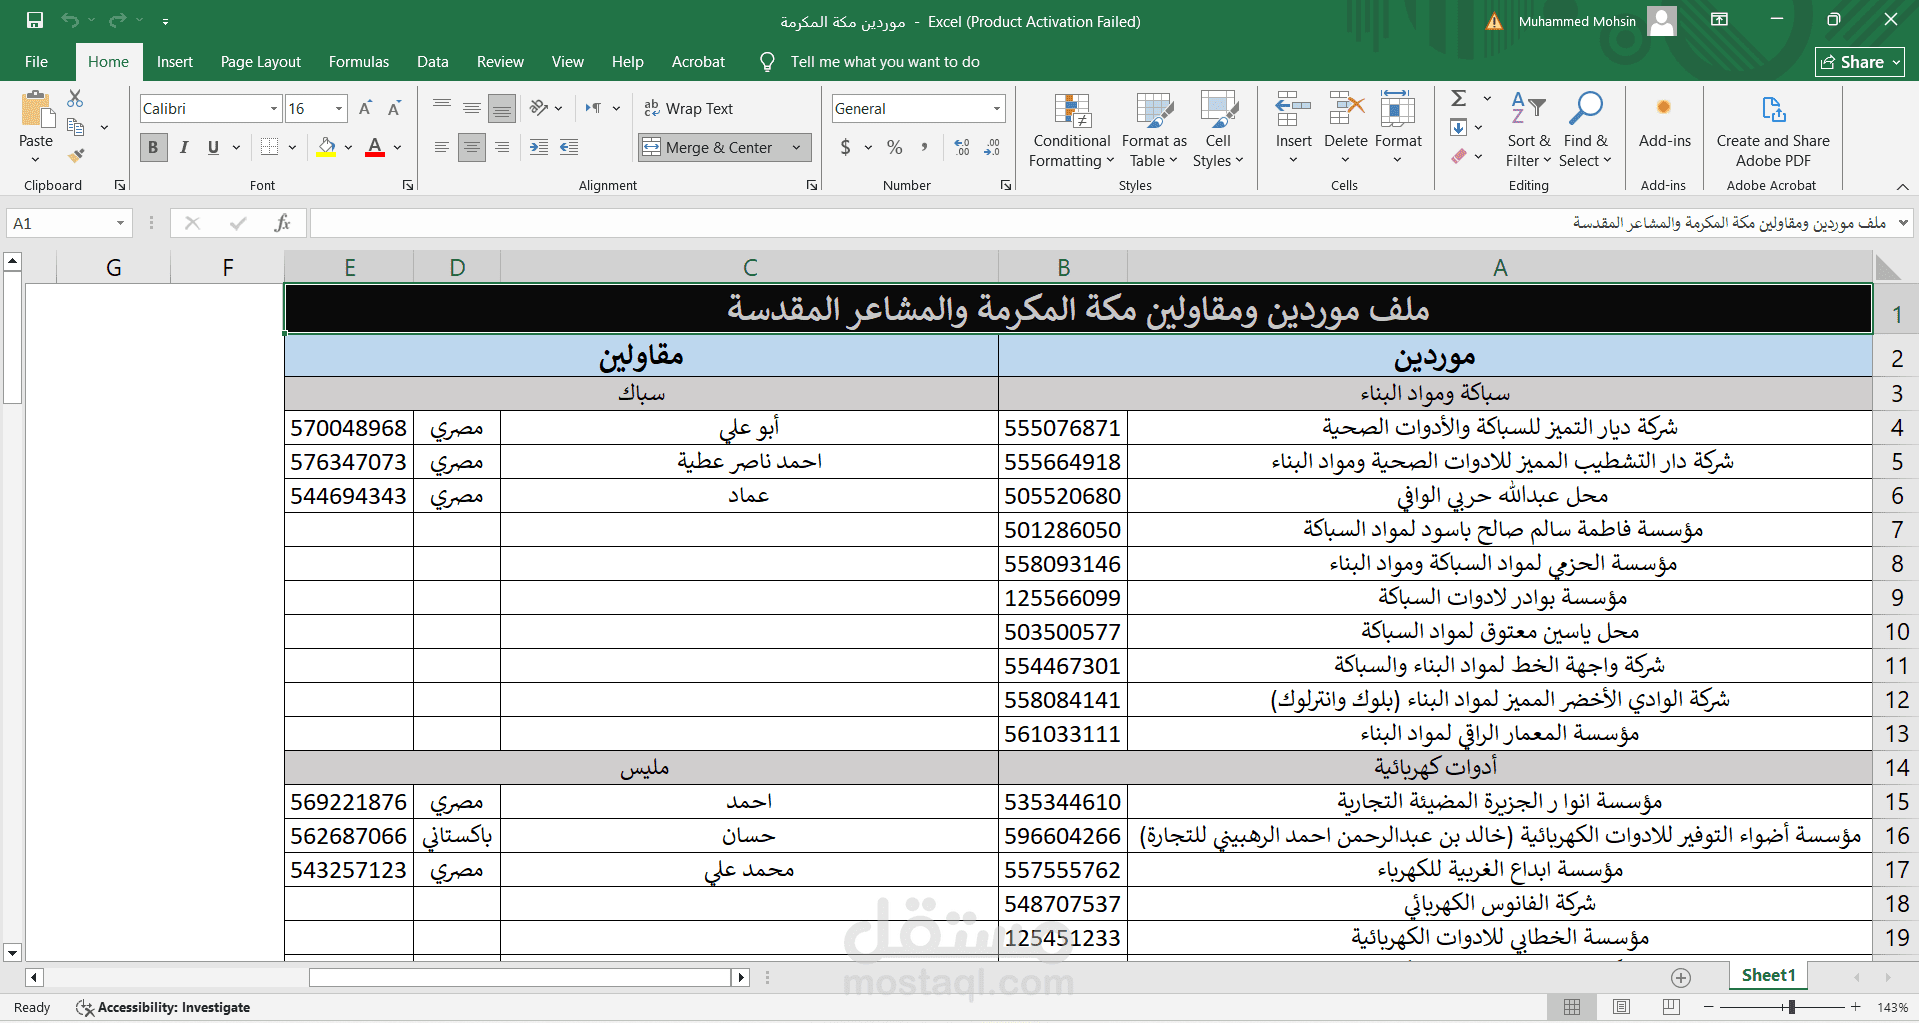Toggle Bottom Align
1919x1023 pixels.
tap(502, 108)
